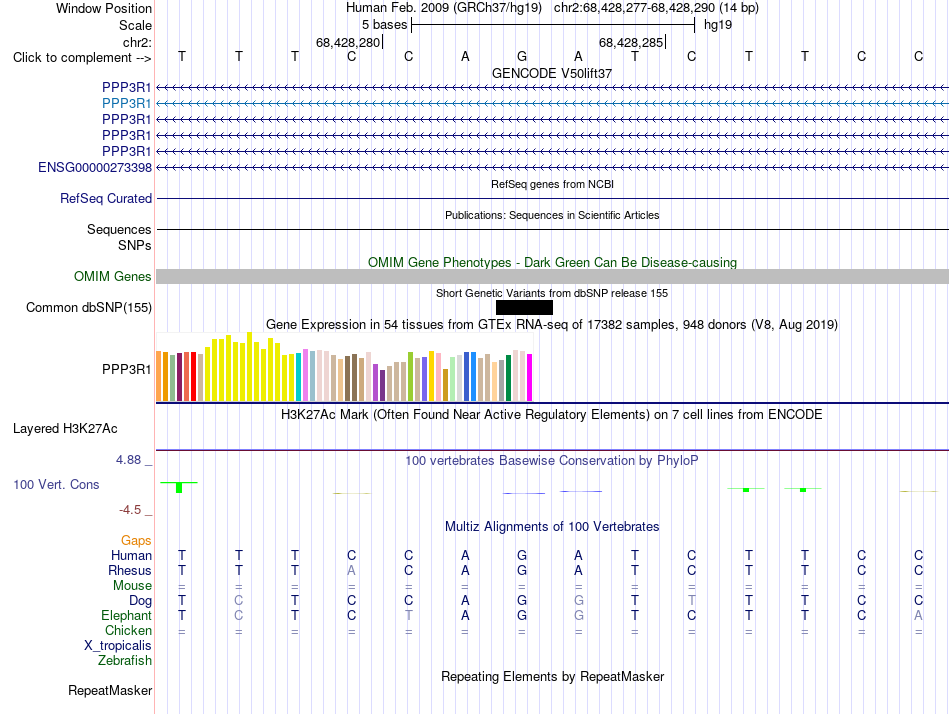Click the Sequences track label
950x714 pixels.
(x=119, y=229)
